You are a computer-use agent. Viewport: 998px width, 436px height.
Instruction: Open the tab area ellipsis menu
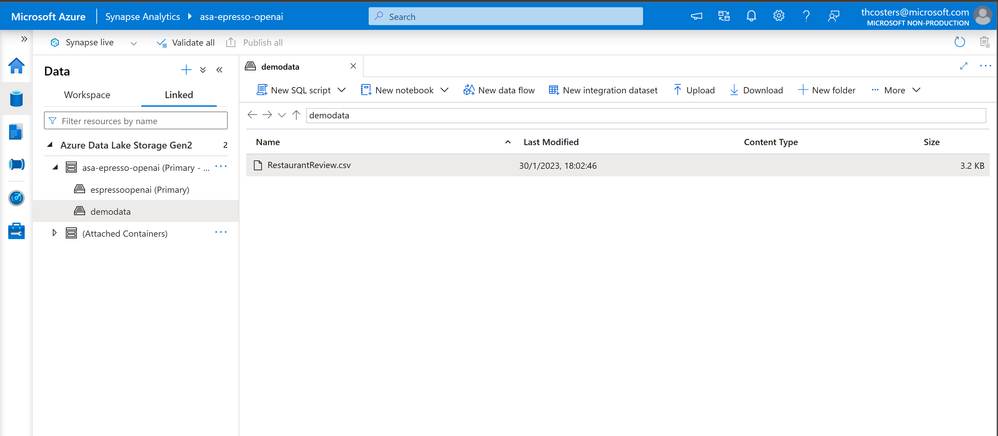point(985,66)
